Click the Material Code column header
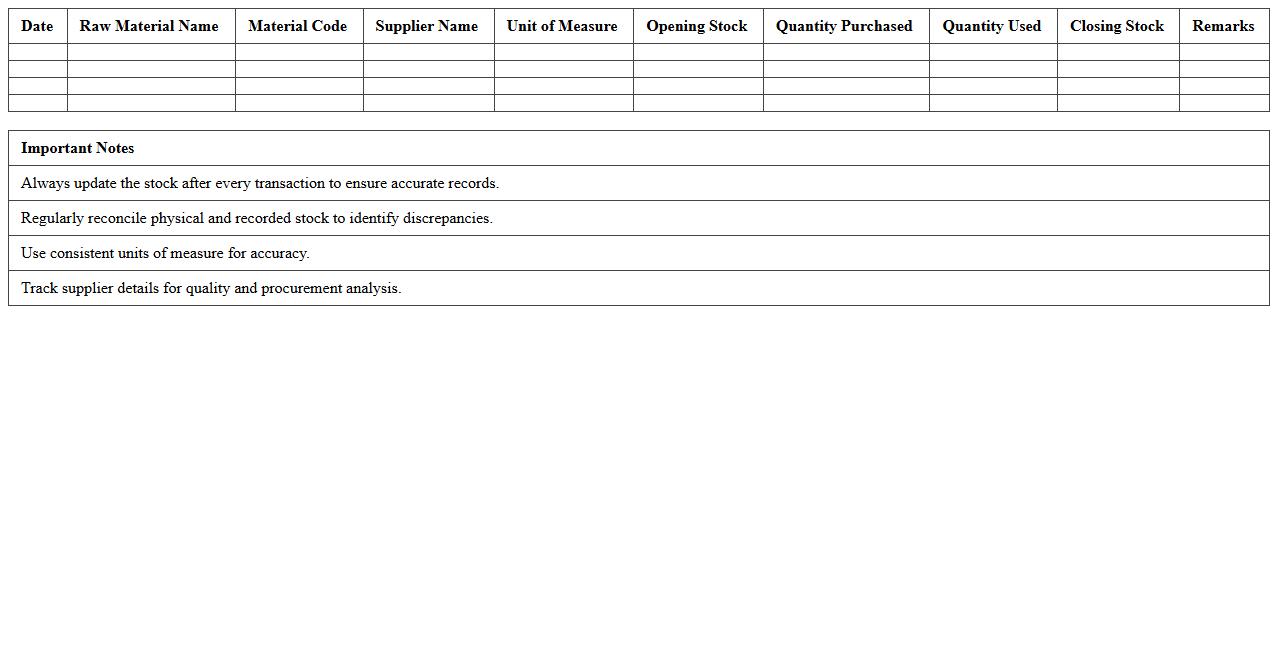 298,26
